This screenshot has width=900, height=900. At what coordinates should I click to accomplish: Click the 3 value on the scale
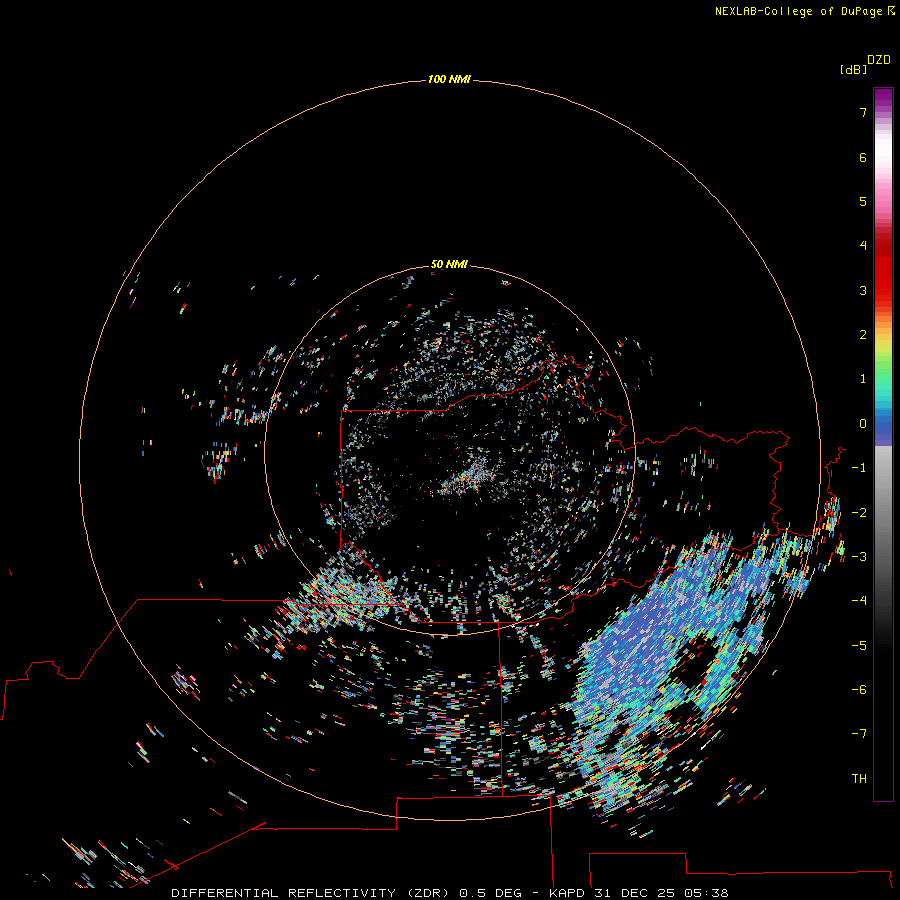tap(863, 290)
